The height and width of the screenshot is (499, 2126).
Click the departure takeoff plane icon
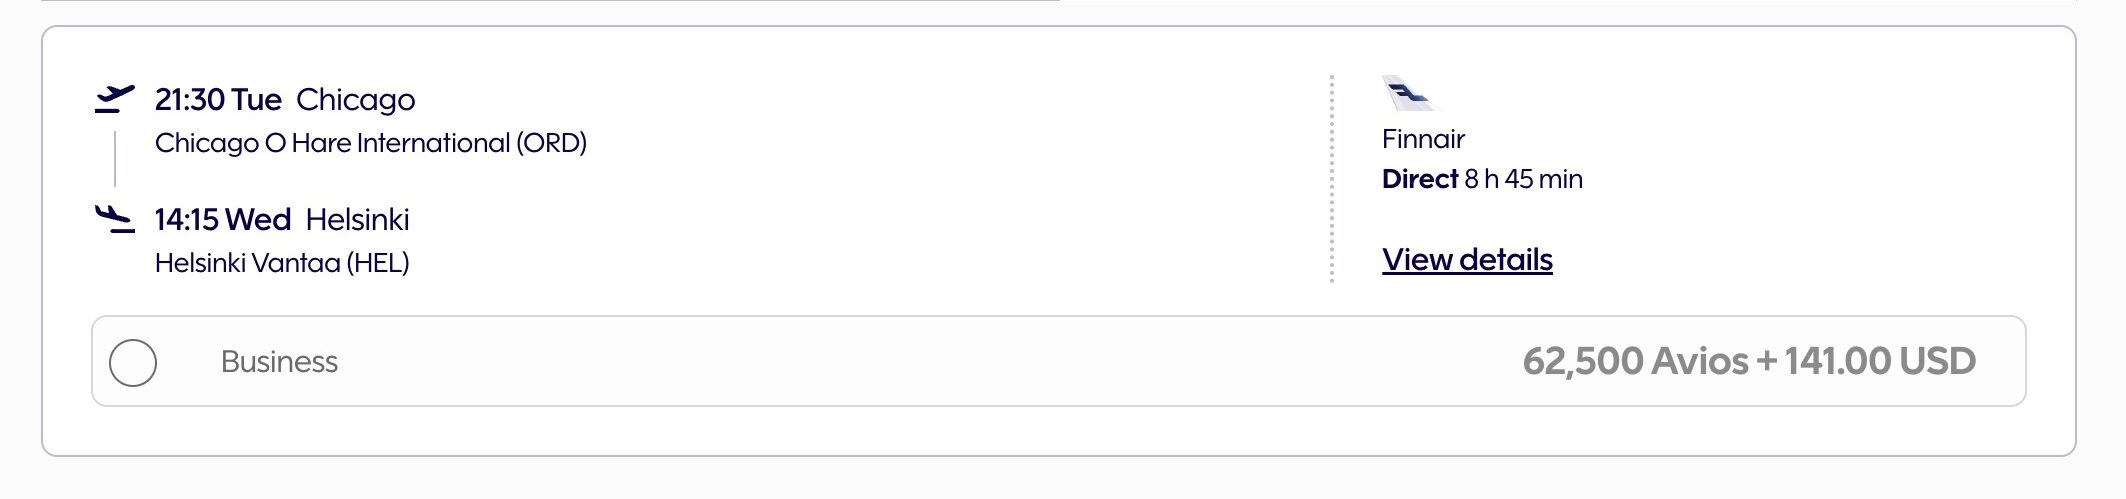[115, 99]
